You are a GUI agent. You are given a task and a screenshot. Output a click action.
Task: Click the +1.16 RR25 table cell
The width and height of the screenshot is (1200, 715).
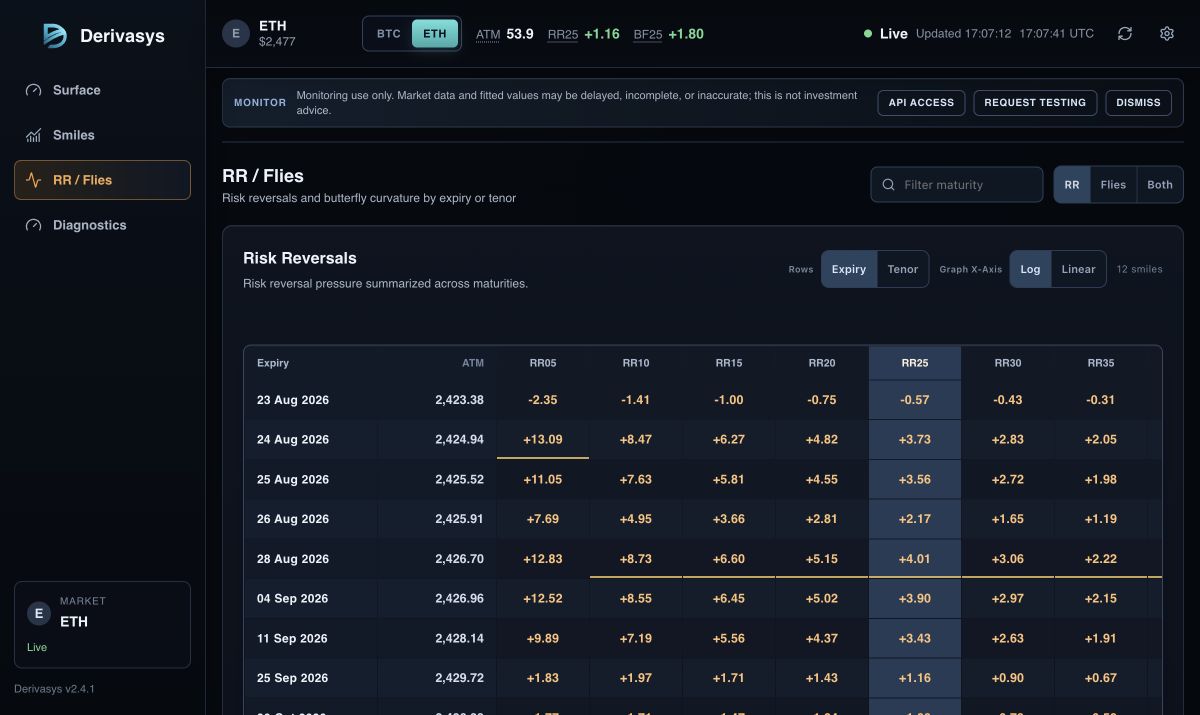tap(915, 678)
